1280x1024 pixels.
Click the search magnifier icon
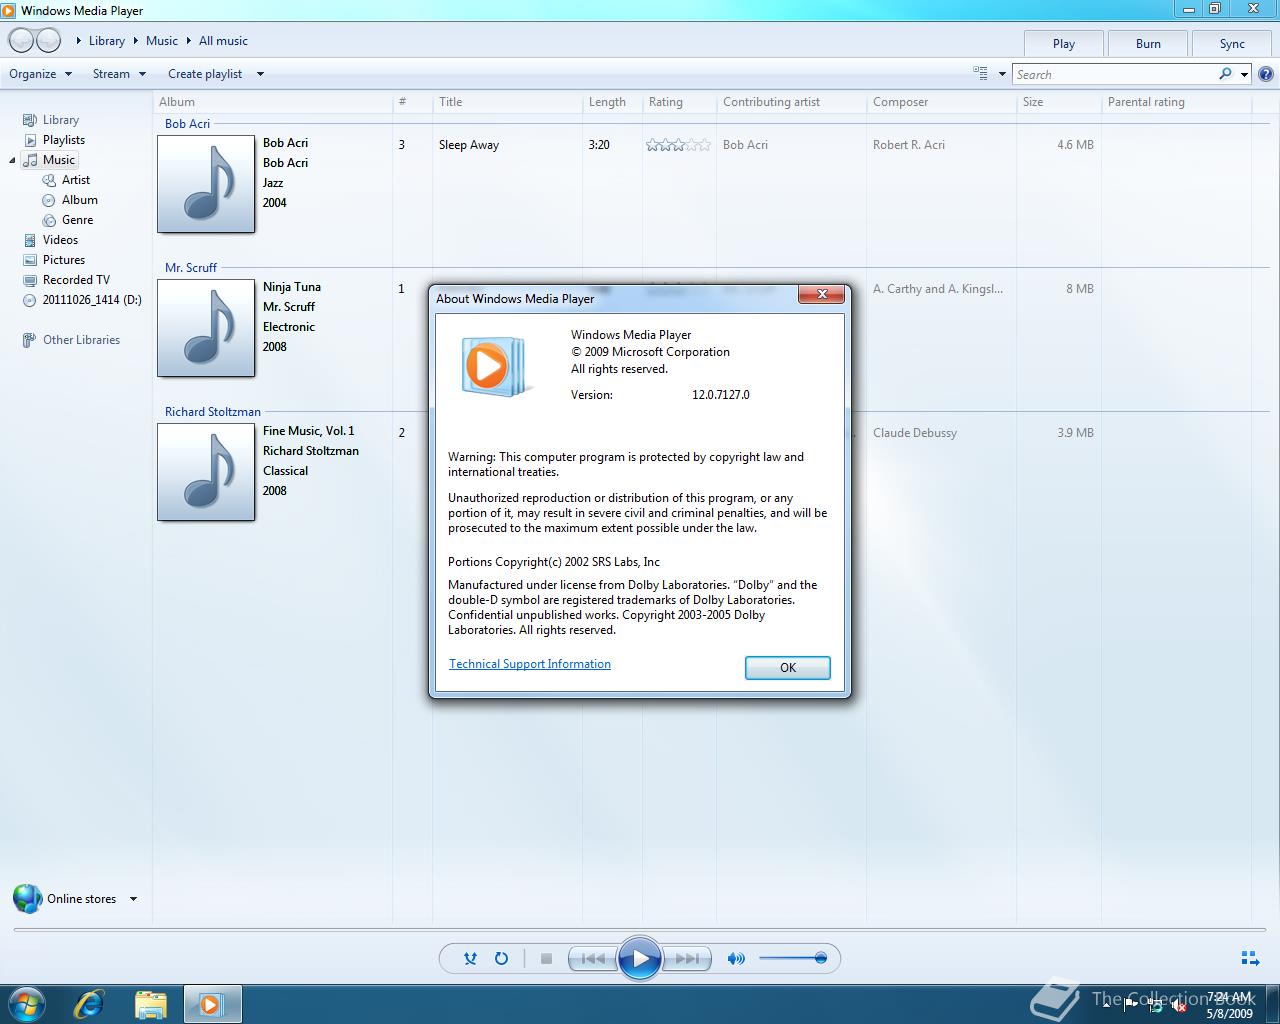point(1226,74)
